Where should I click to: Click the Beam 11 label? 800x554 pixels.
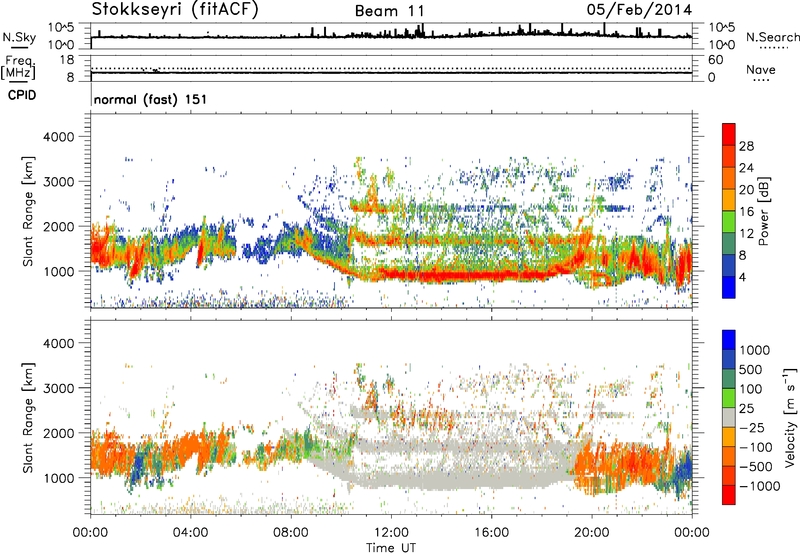390,11
